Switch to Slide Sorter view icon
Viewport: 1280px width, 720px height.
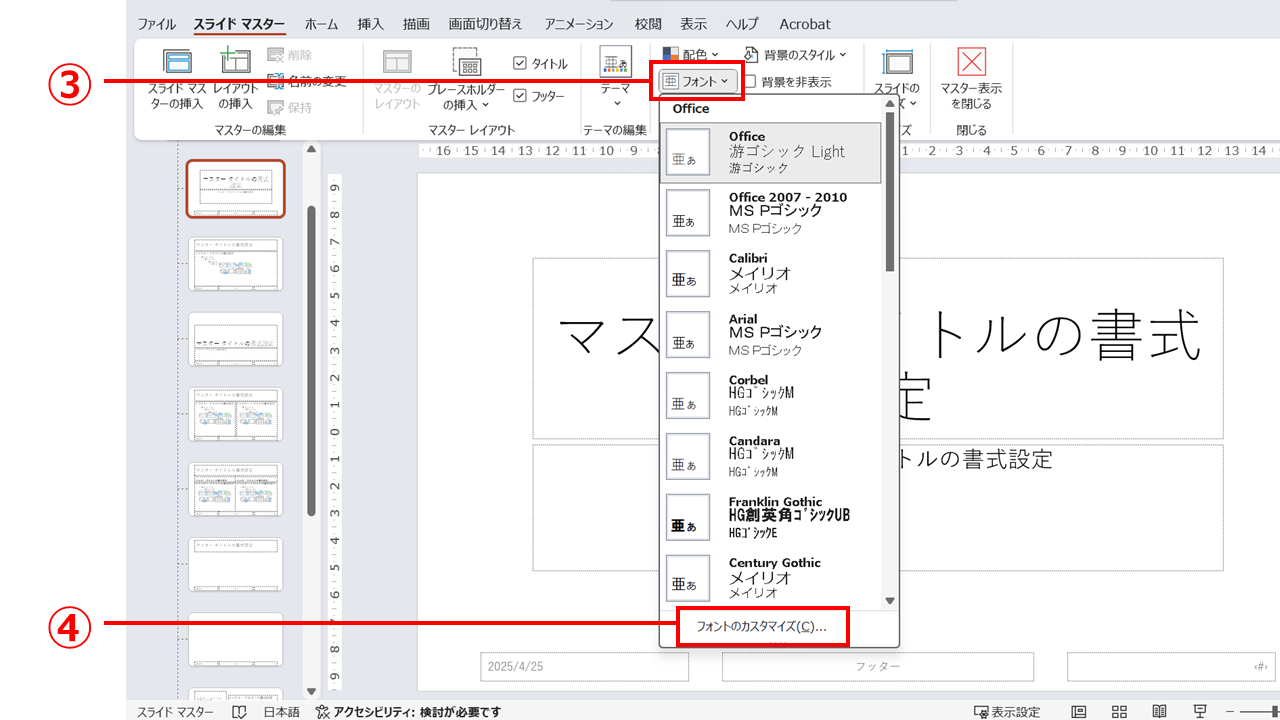(x=1119, y=712)
